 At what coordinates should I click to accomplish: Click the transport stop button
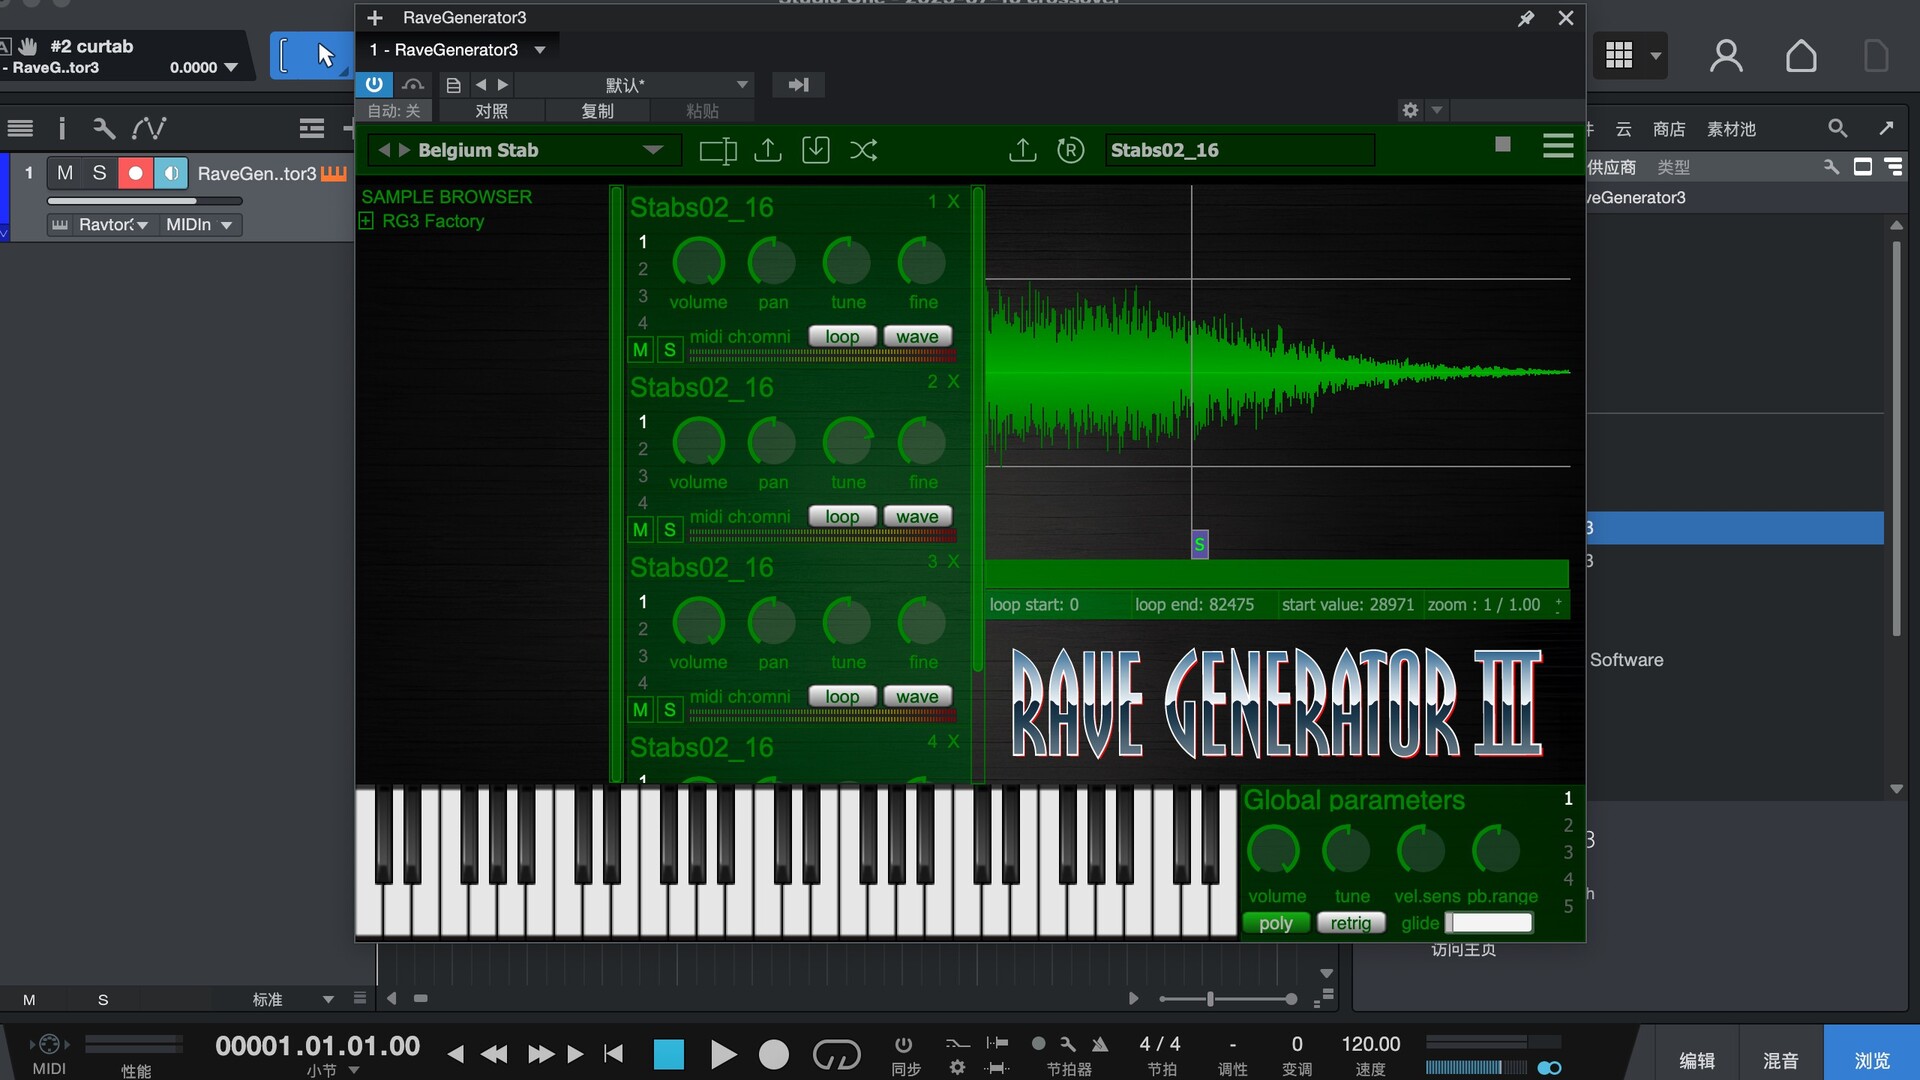pyautogui.click(x=669, y=1054)
